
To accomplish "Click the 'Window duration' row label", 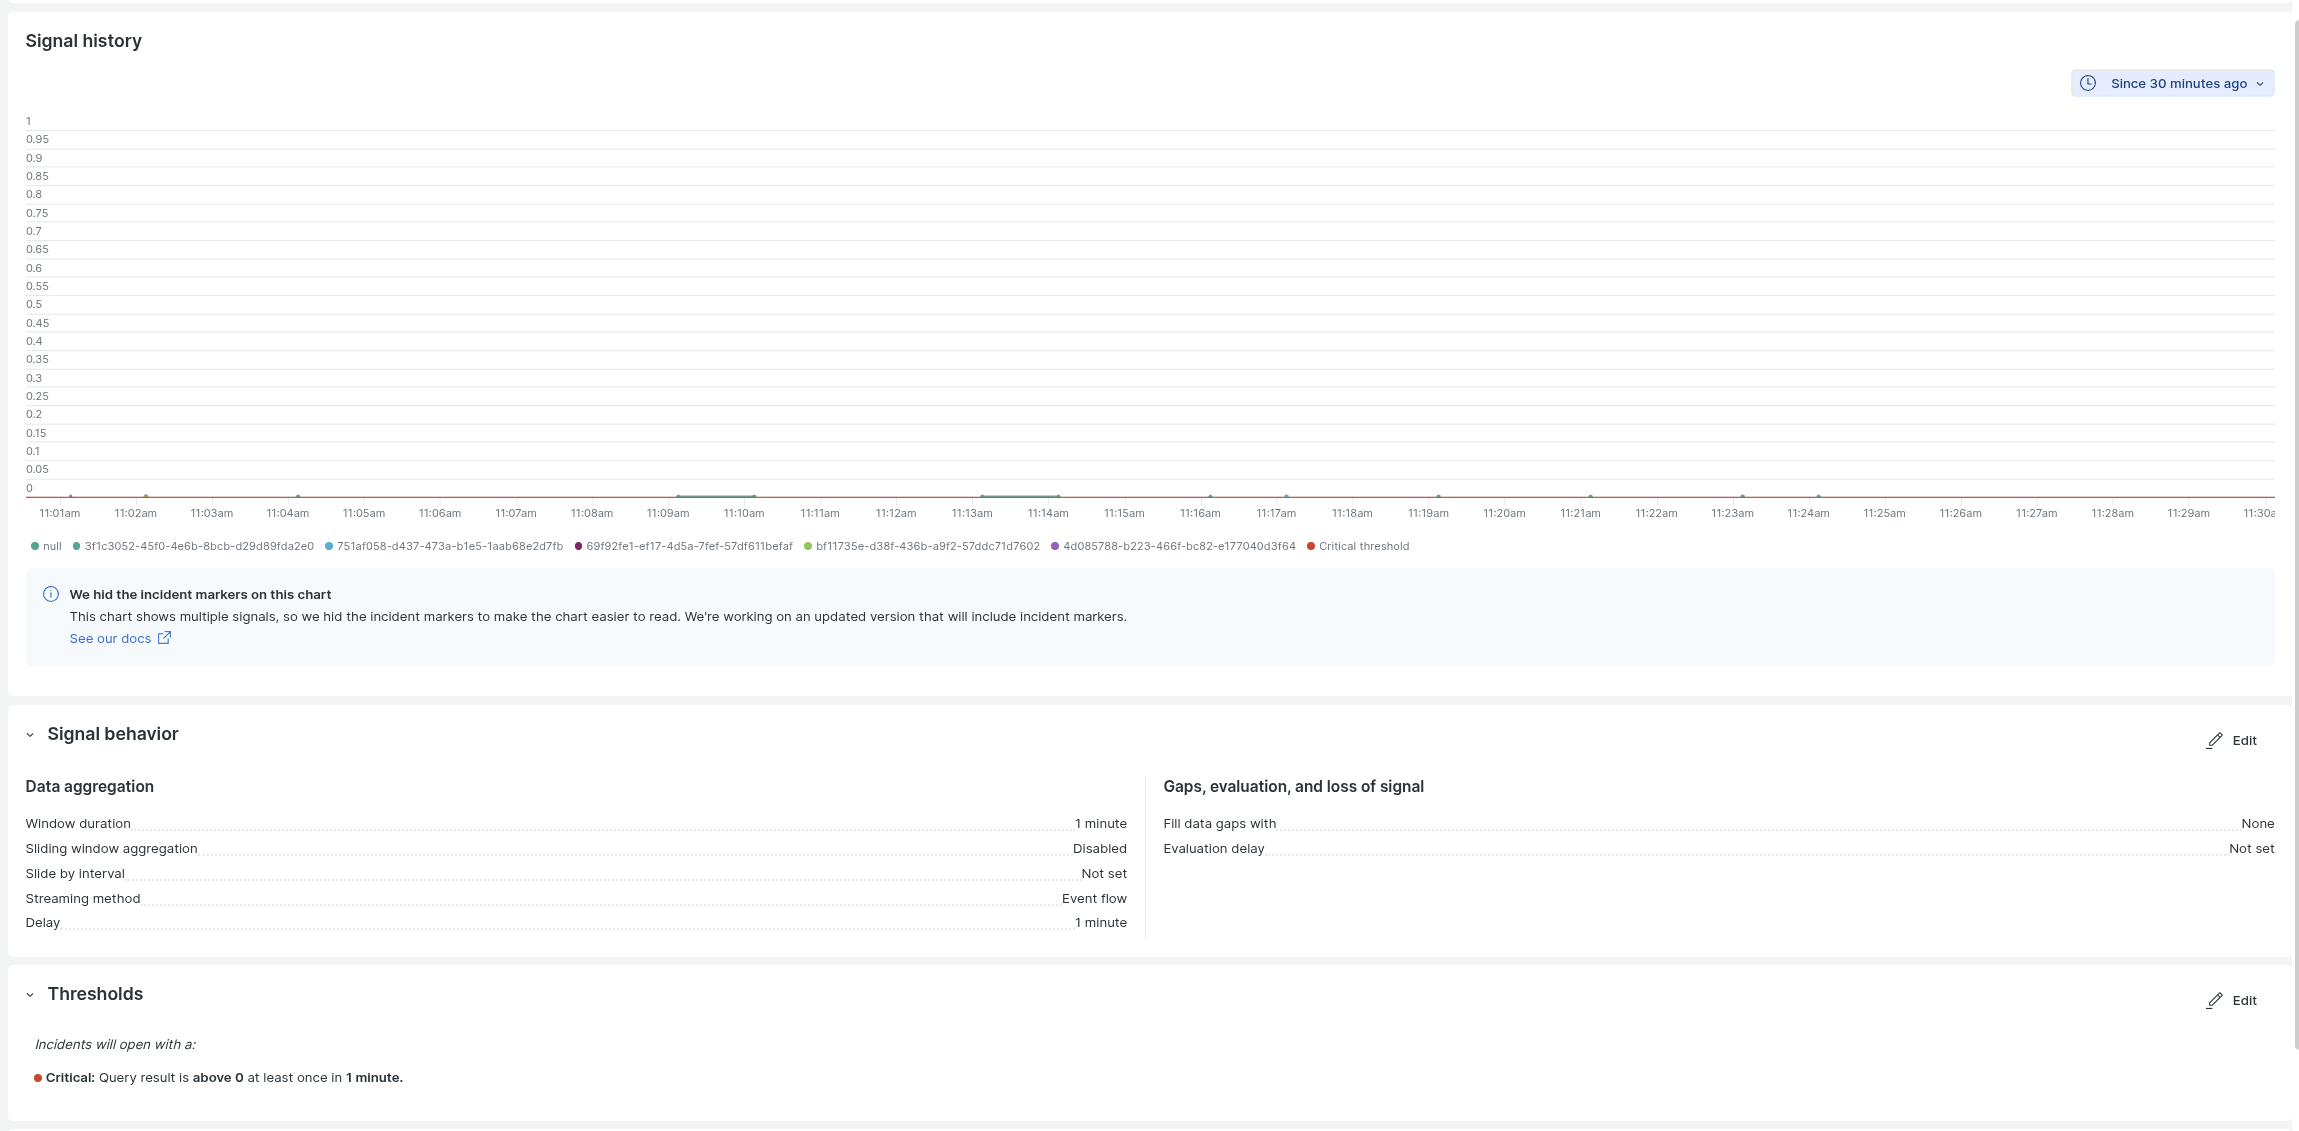I will coord(78,824).
